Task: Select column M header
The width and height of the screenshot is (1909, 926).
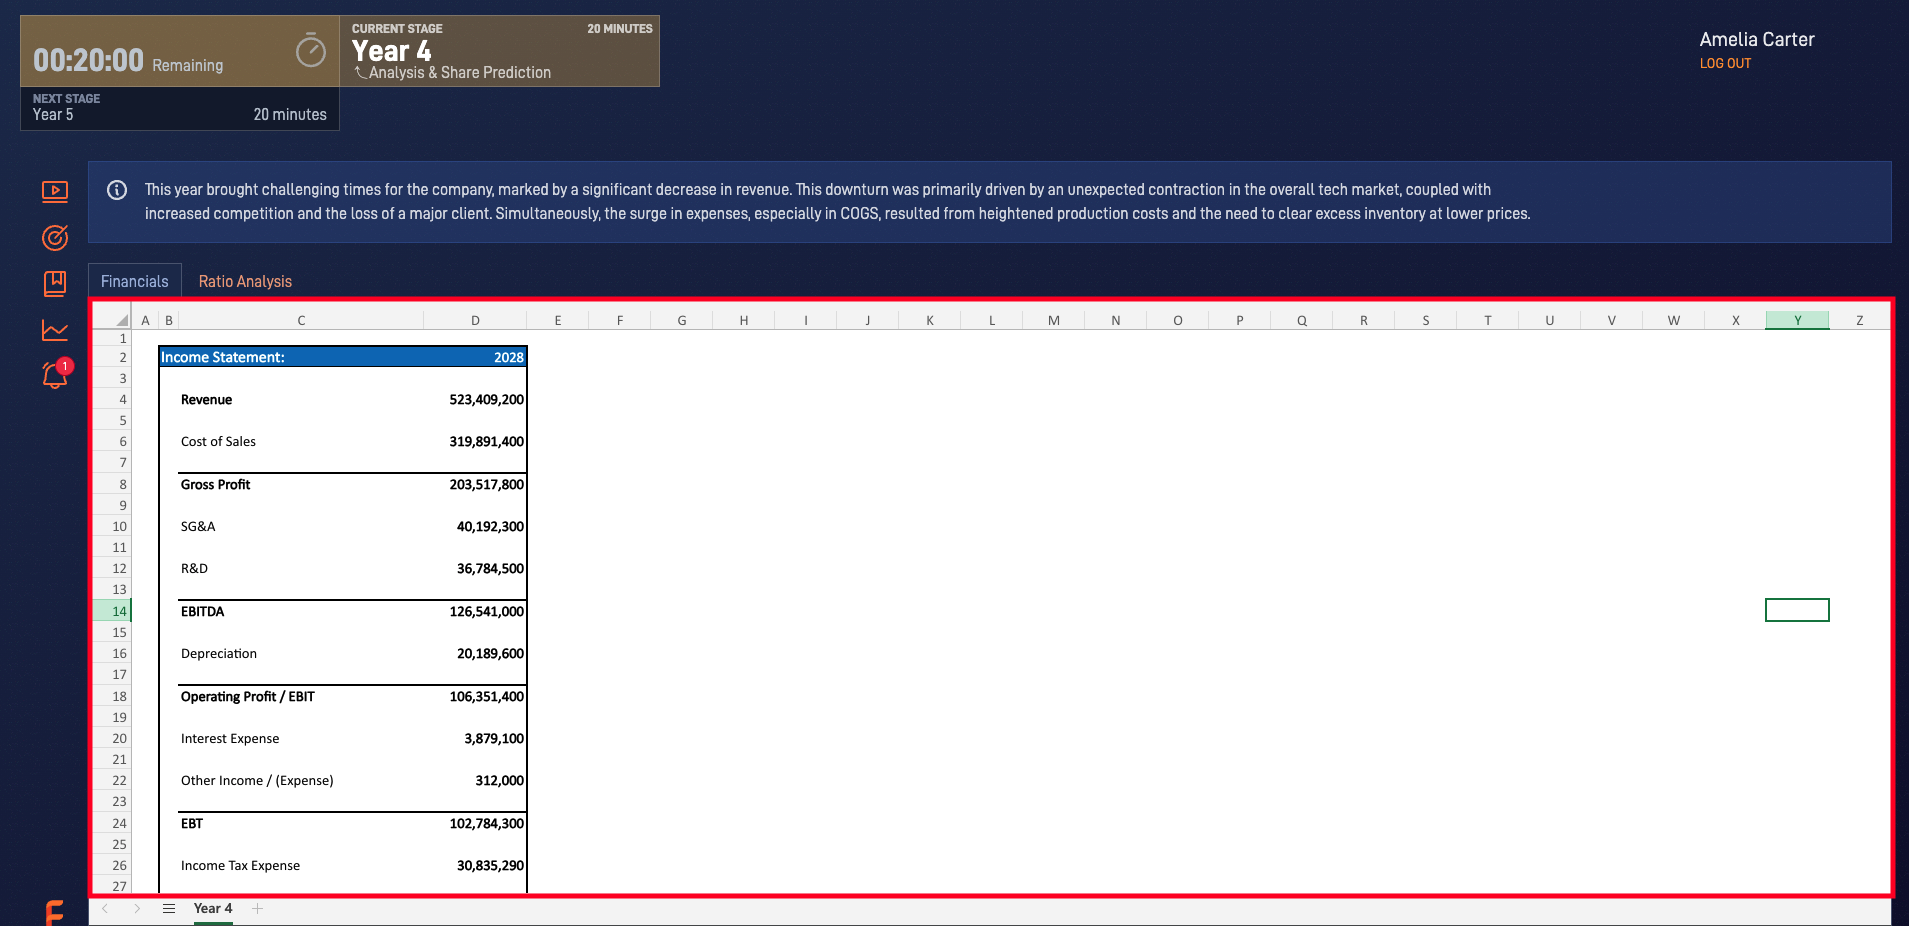Action: pos(1054,320)
